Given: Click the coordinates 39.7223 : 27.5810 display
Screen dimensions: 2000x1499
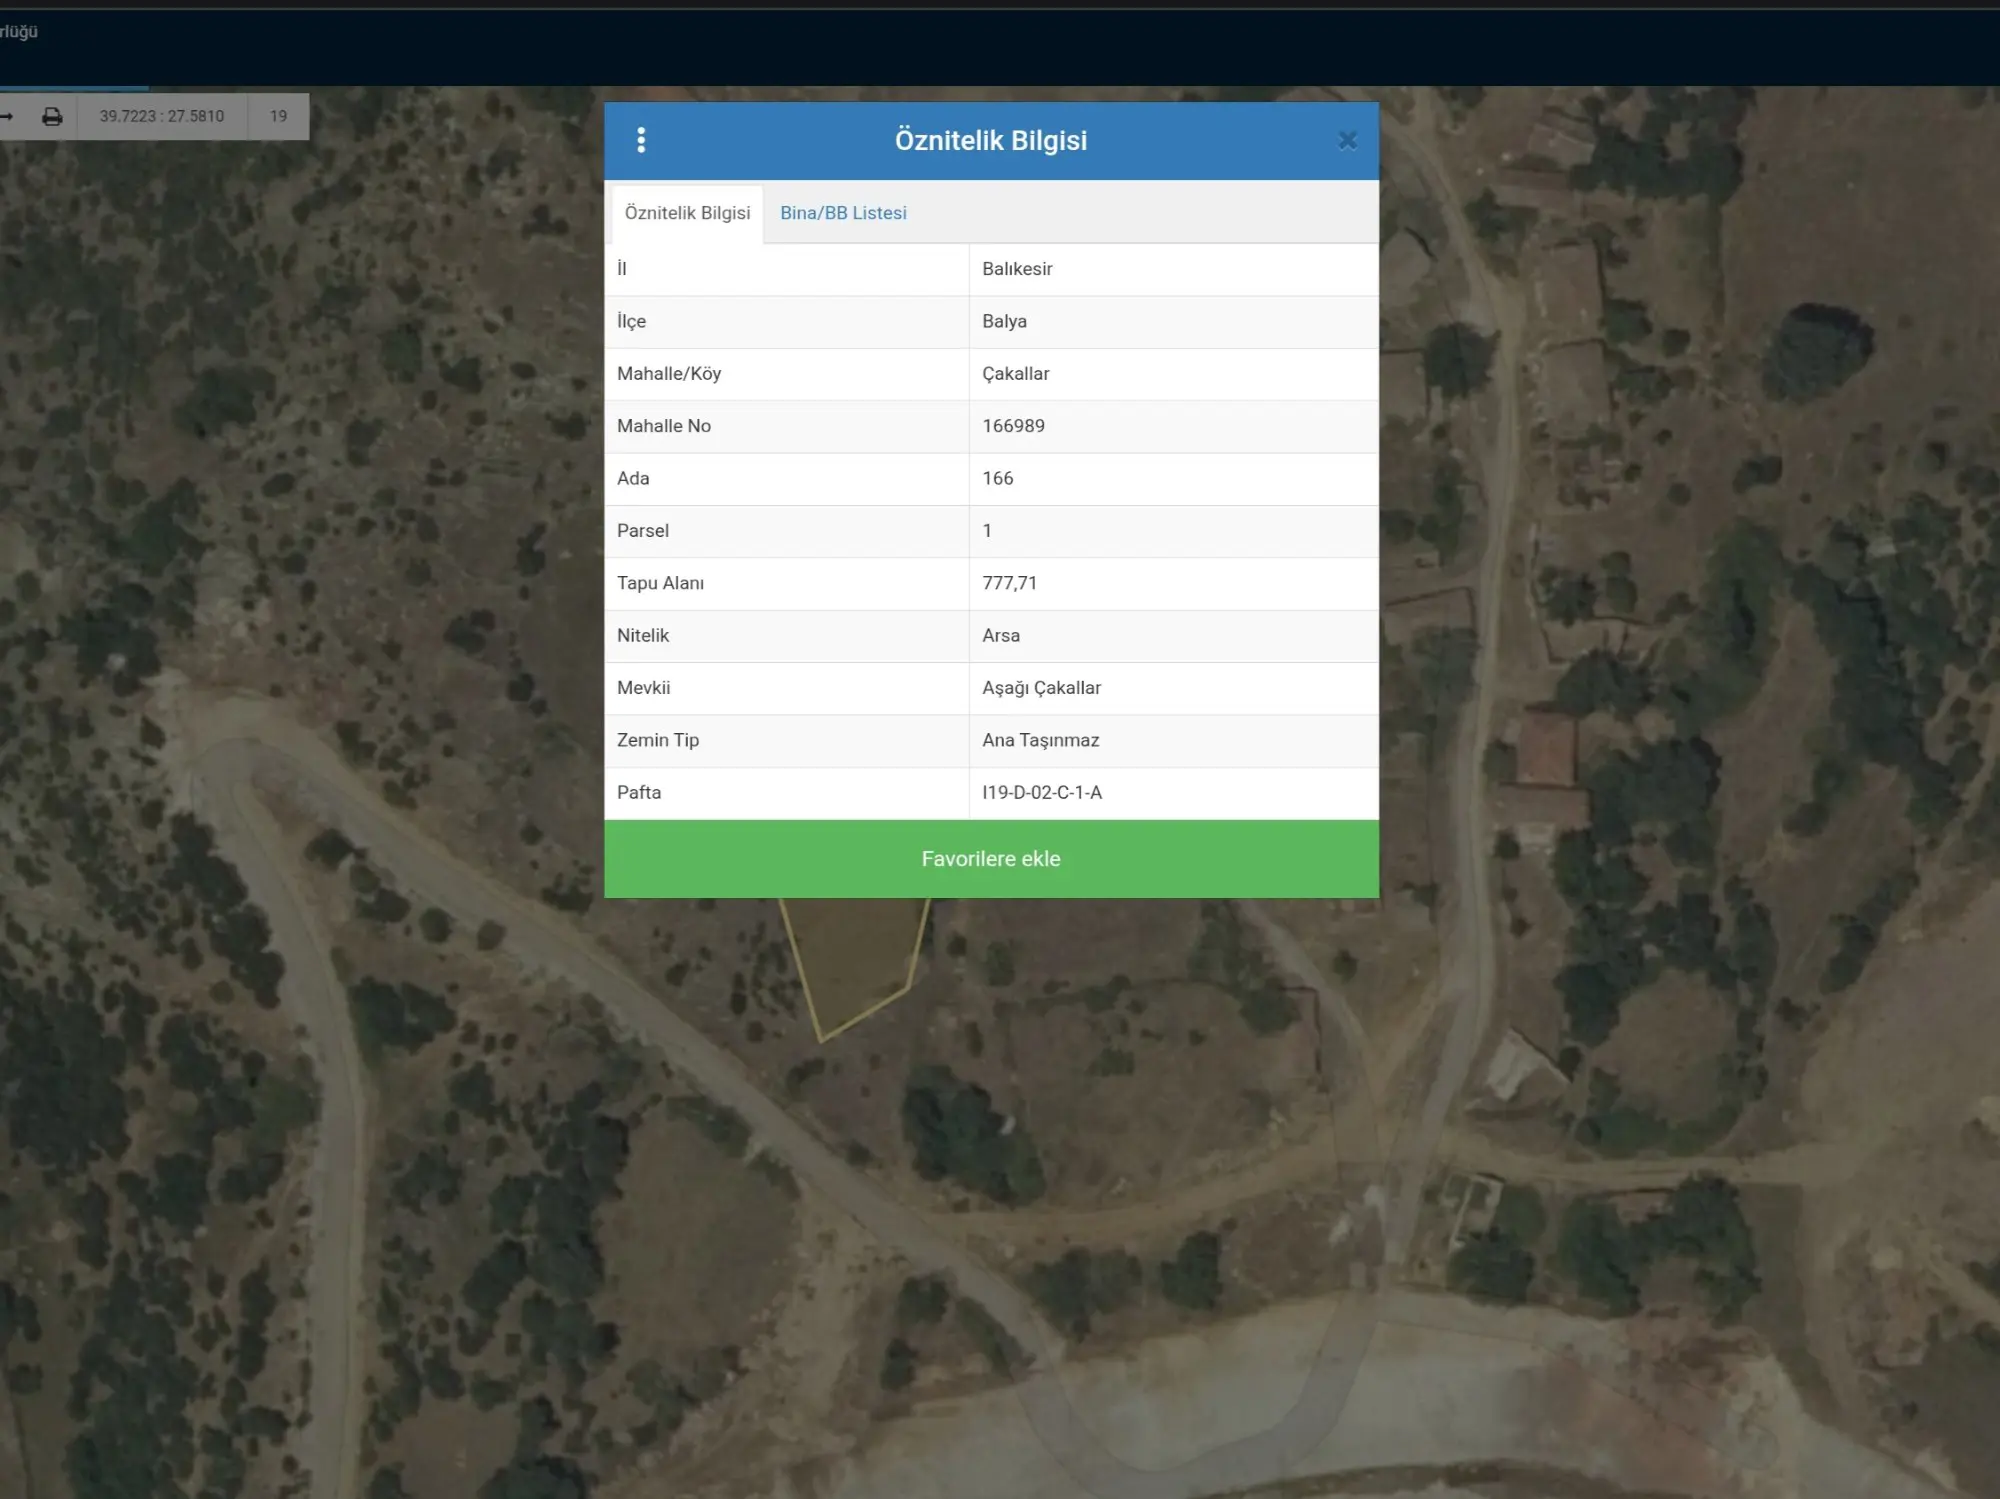Looking at the screenshot, I should pos(162,117).
